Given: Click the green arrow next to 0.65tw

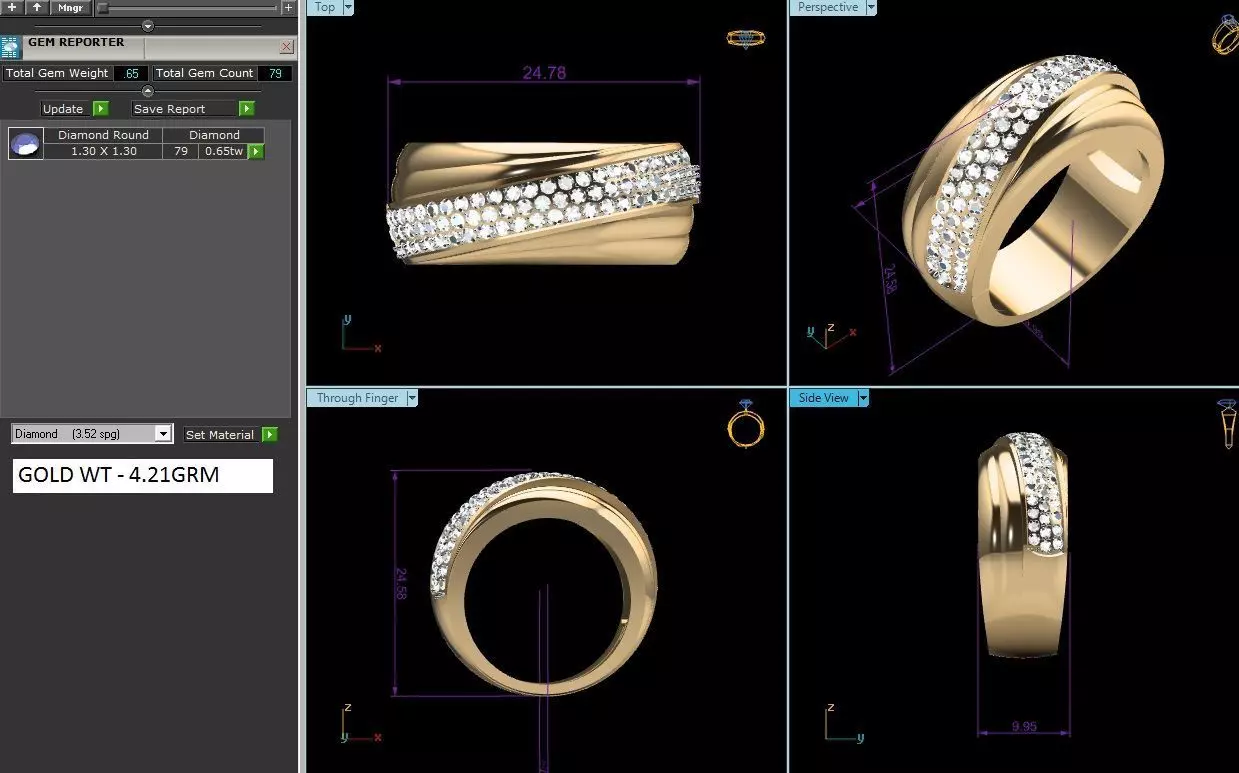Looking at the screenshot, I should point(257,151).
